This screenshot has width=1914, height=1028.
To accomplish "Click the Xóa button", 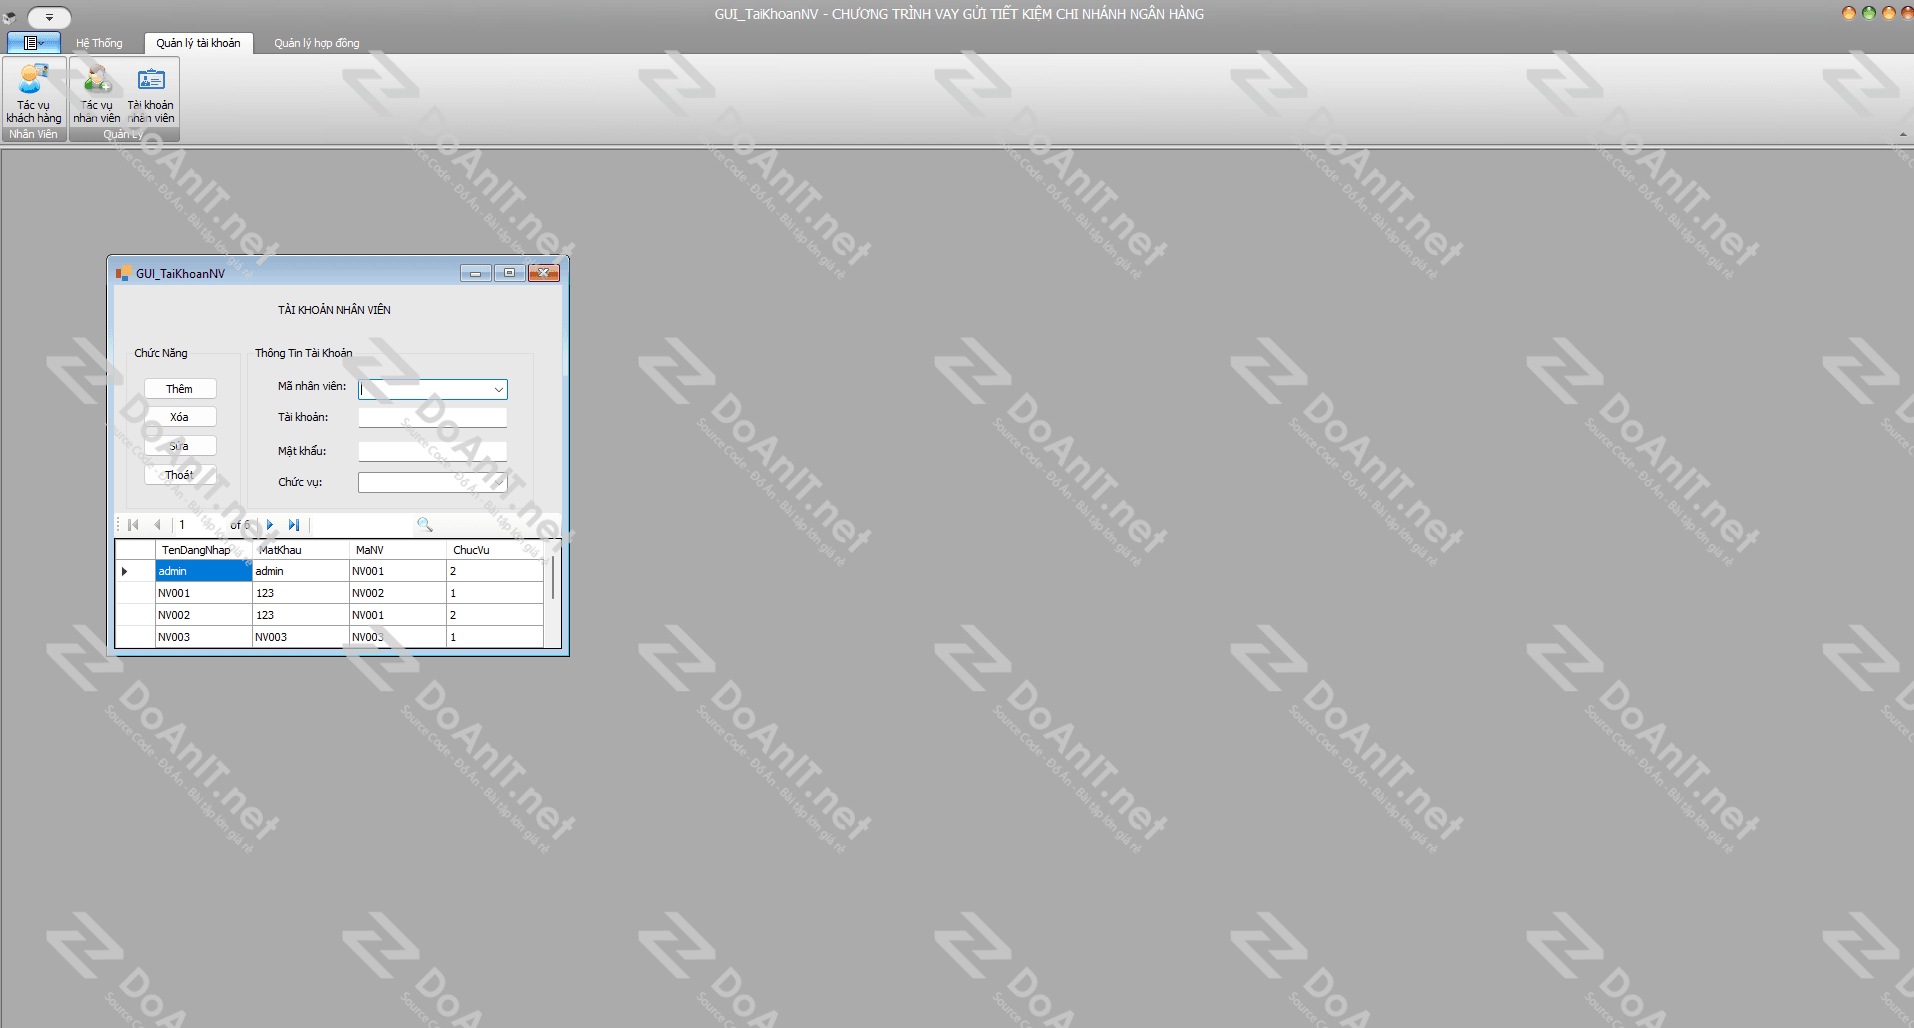I will click(180, 417).
